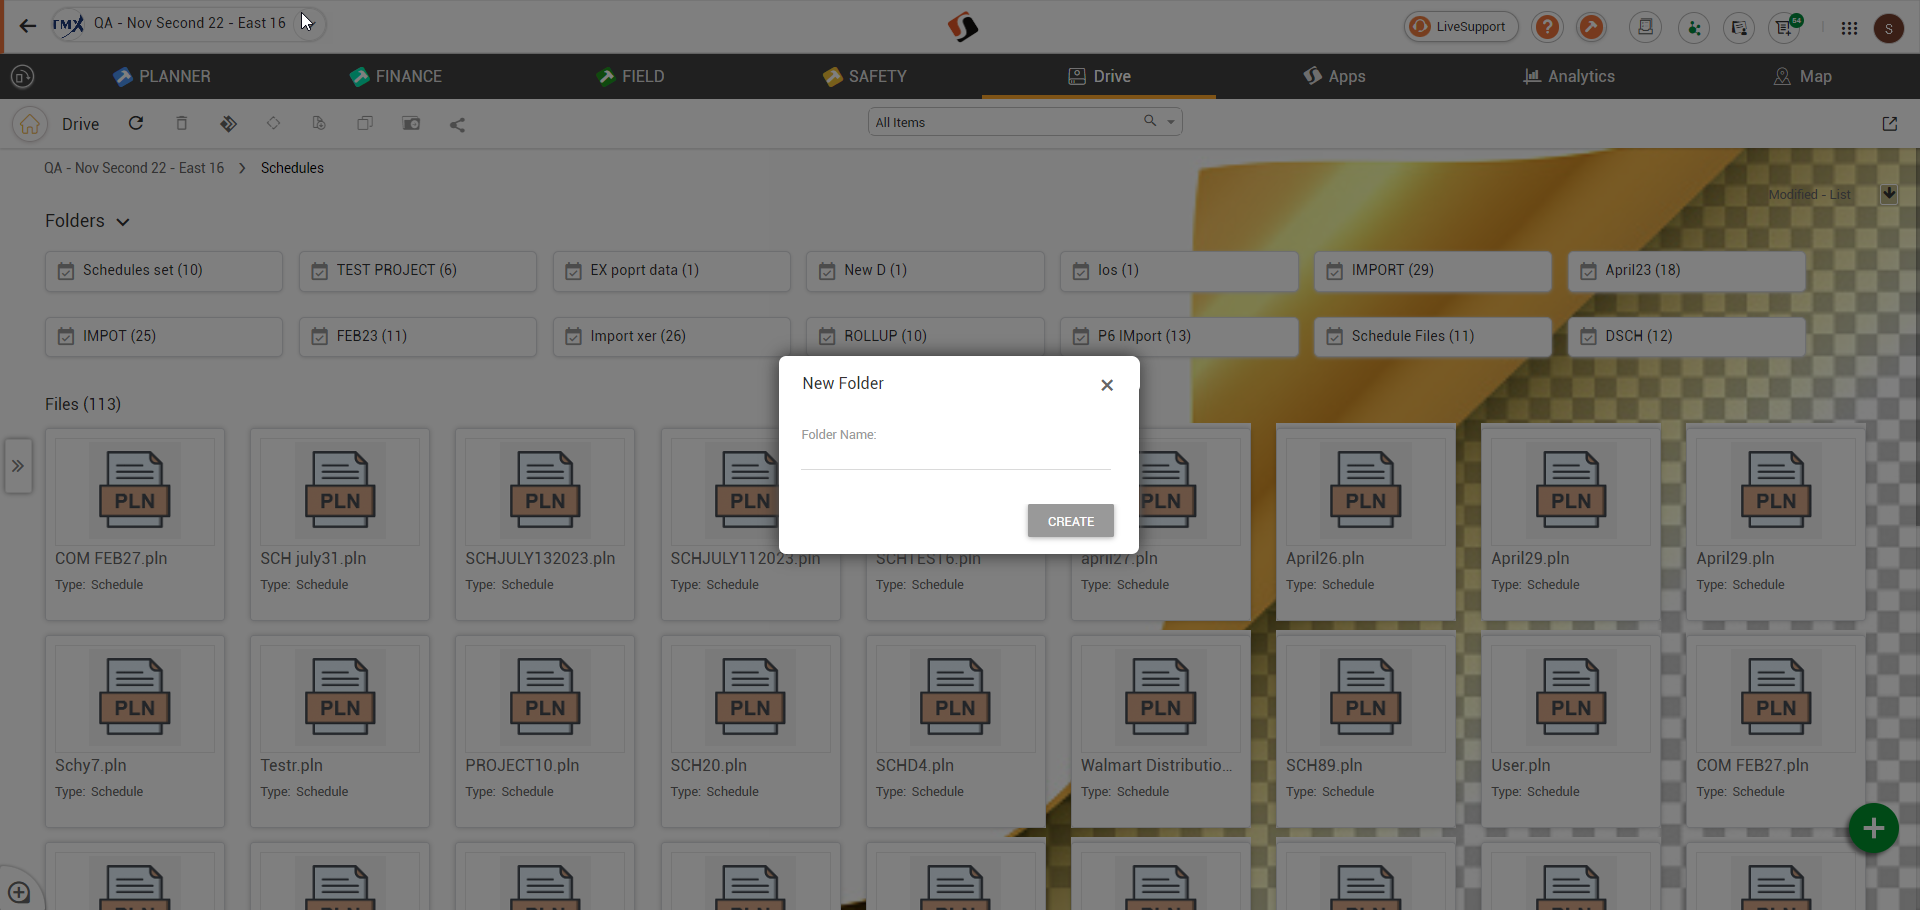
Task: Select the User.pln file name
Action: coord(1521,765)
